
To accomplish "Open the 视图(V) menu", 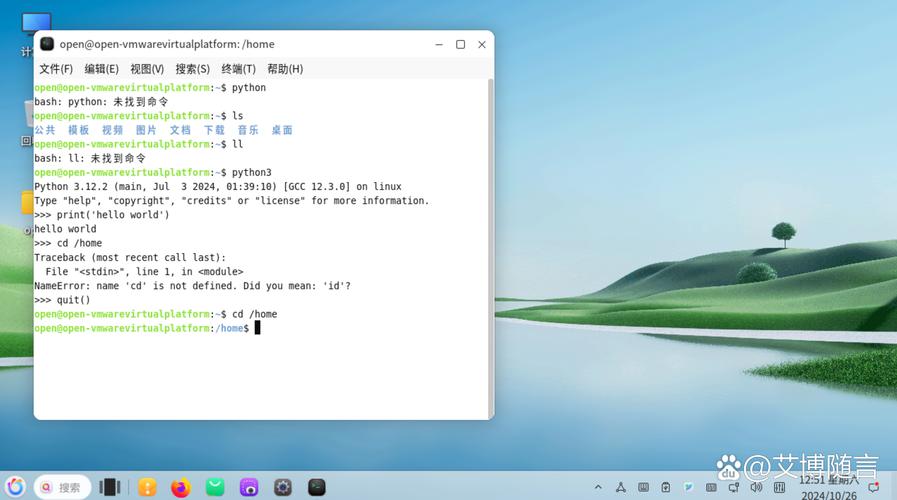I will (x=147, y=69).
